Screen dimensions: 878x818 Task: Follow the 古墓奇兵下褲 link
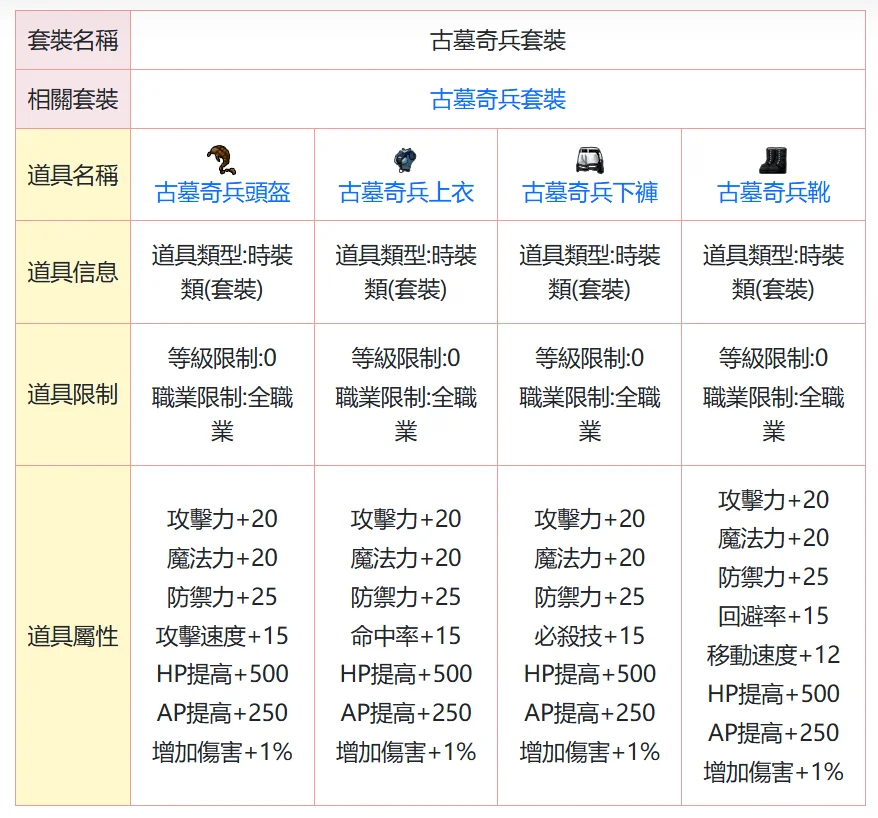coord(590,192)
